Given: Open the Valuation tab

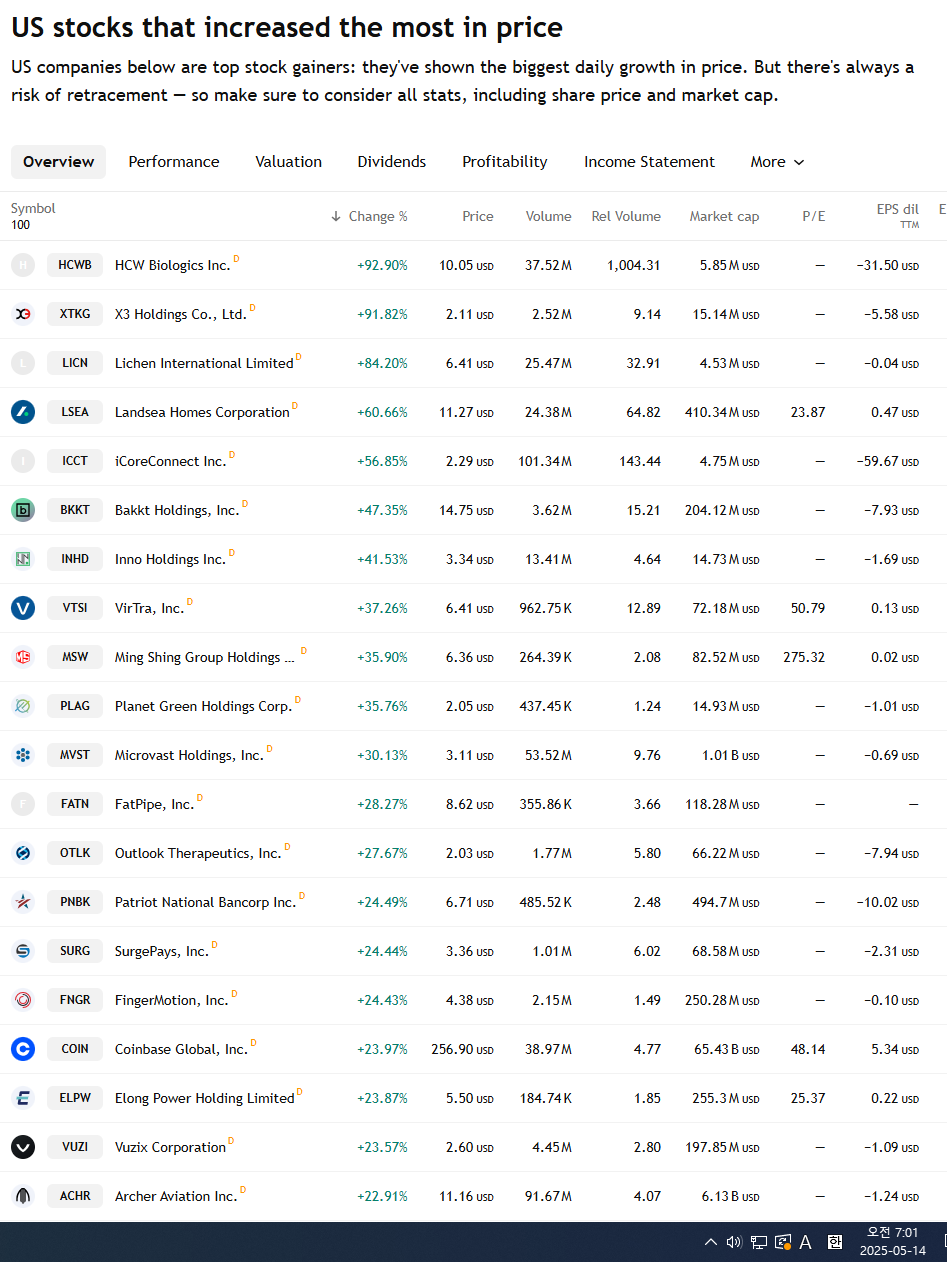Looking at the screenshot, I should point(288,162).
